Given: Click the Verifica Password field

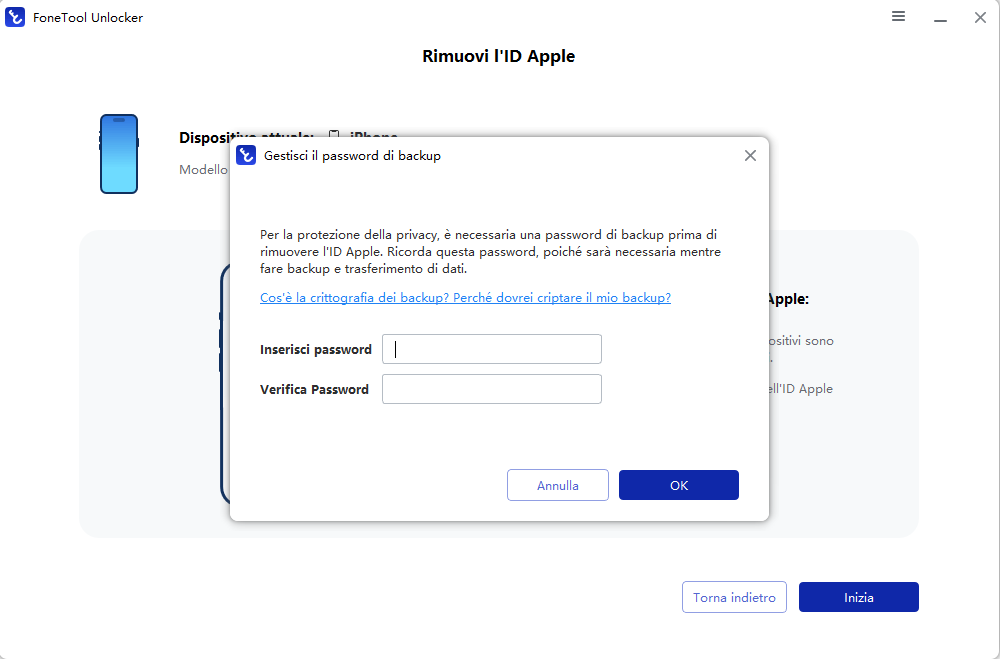Looking at the screenshot, I should click(x=492, y=389).
